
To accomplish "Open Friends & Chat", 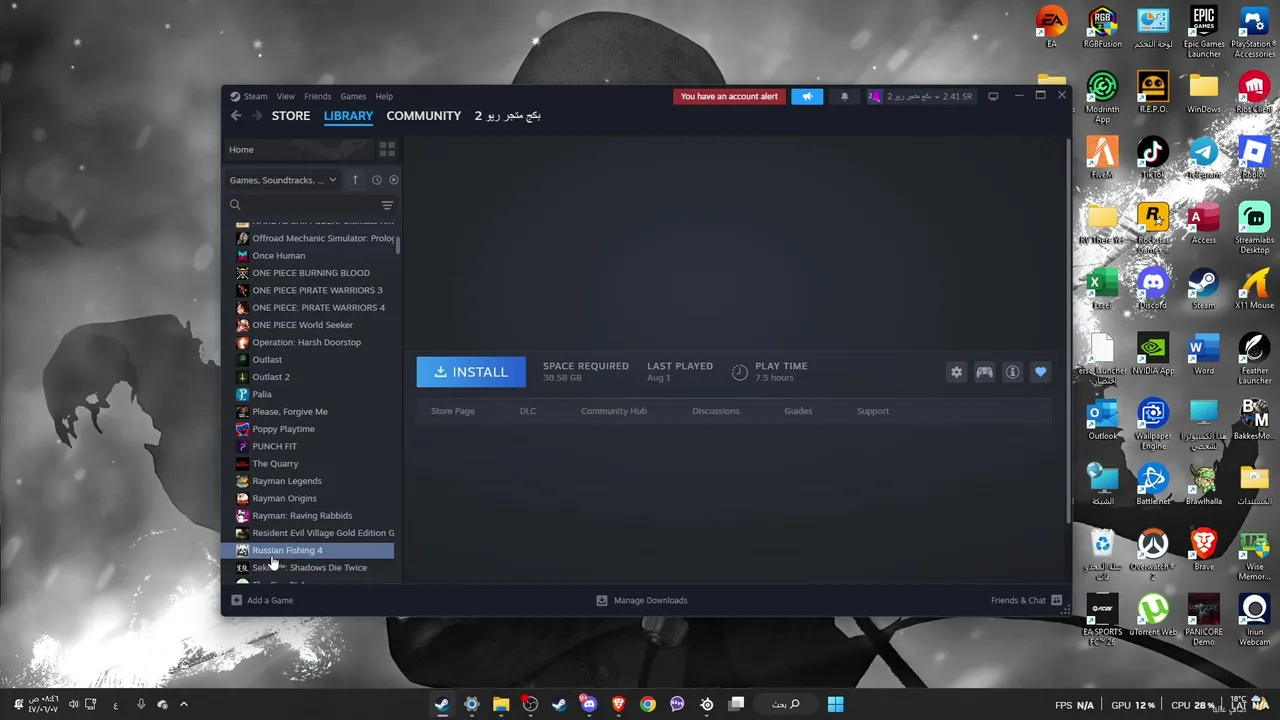I will point(1026,601).
